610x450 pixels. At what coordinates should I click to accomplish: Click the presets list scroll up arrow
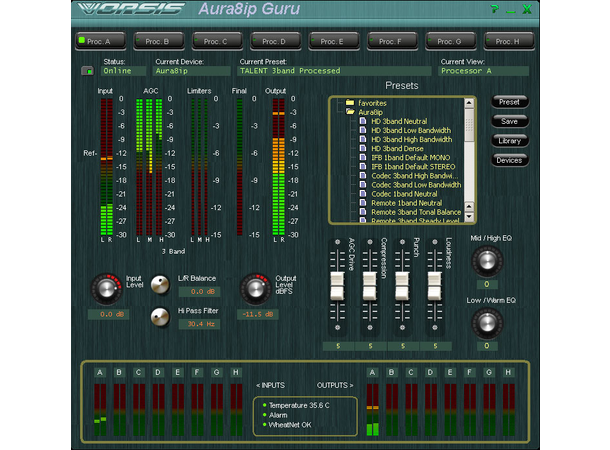point(469,103)
